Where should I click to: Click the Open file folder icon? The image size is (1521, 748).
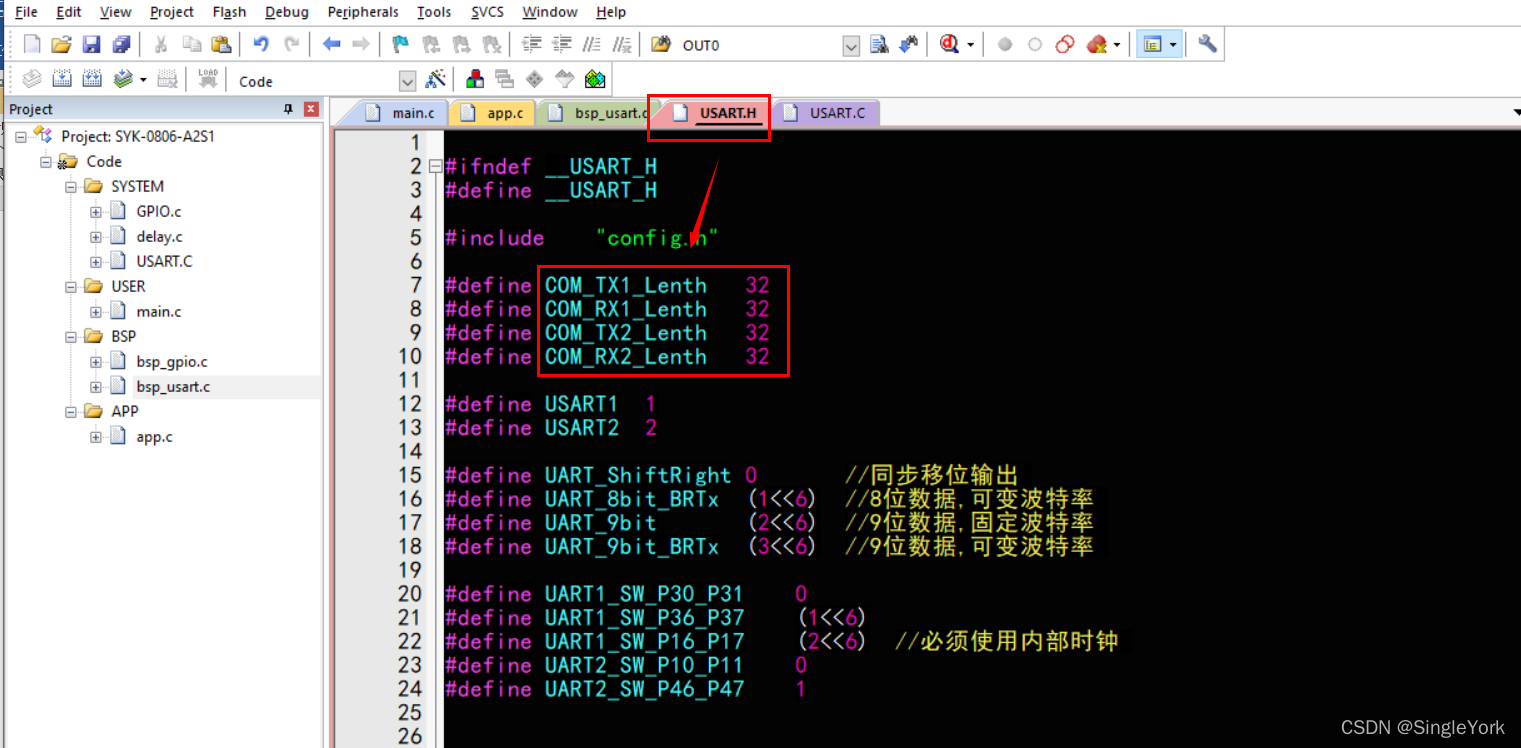(x=61, y=44)
